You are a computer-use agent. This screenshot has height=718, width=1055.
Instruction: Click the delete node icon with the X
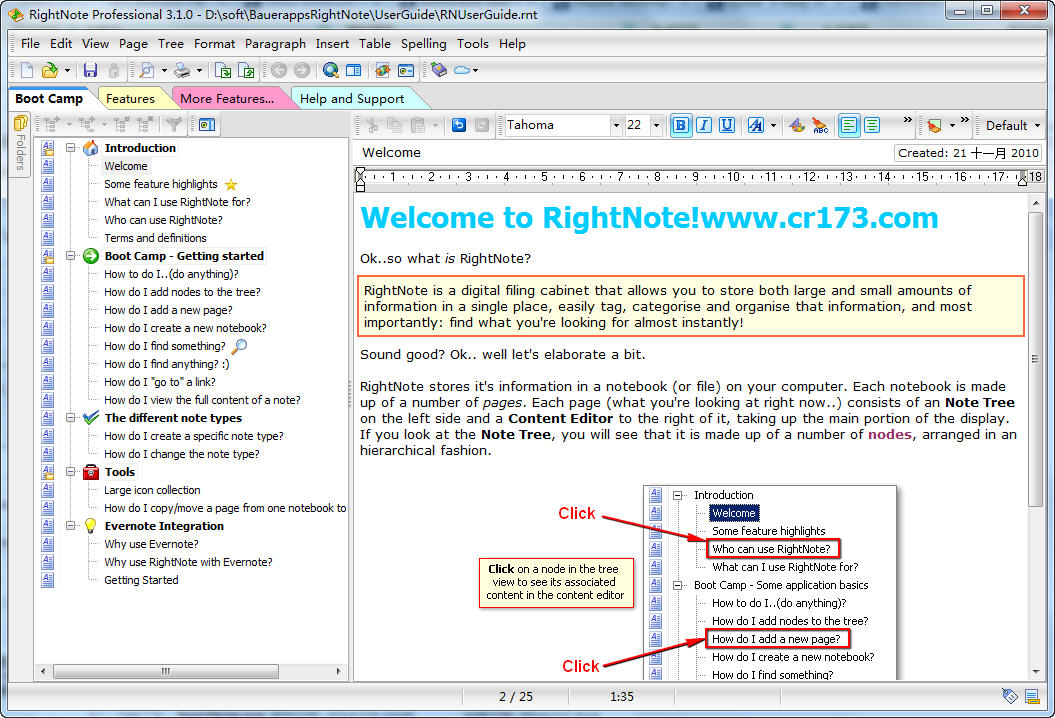145,124
